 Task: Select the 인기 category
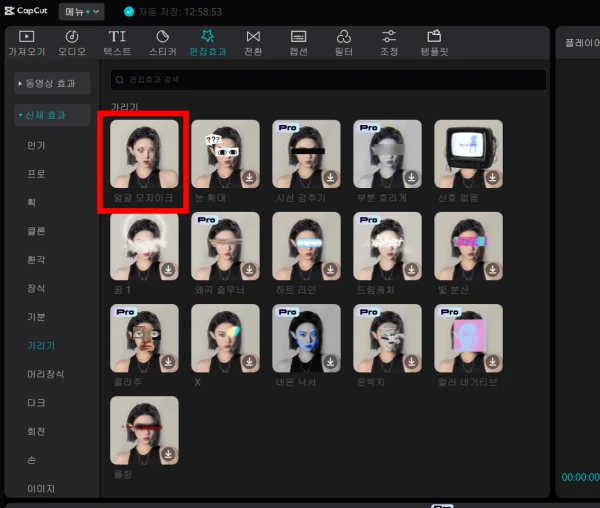click(x=36, y=145)
